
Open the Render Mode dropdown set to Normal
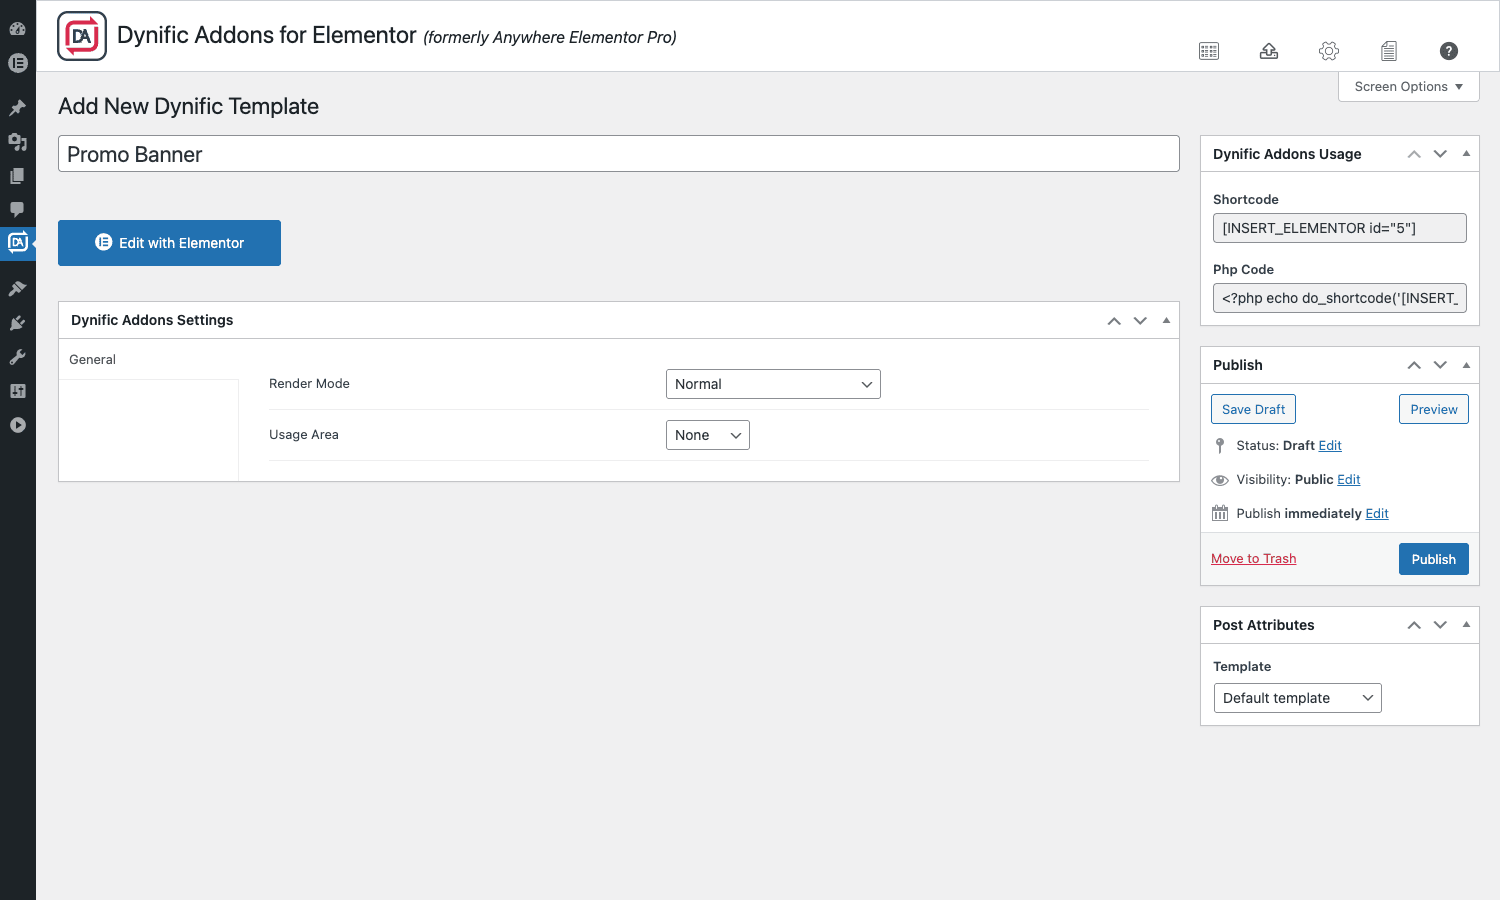pyautogui.click(x=773, y=384)
